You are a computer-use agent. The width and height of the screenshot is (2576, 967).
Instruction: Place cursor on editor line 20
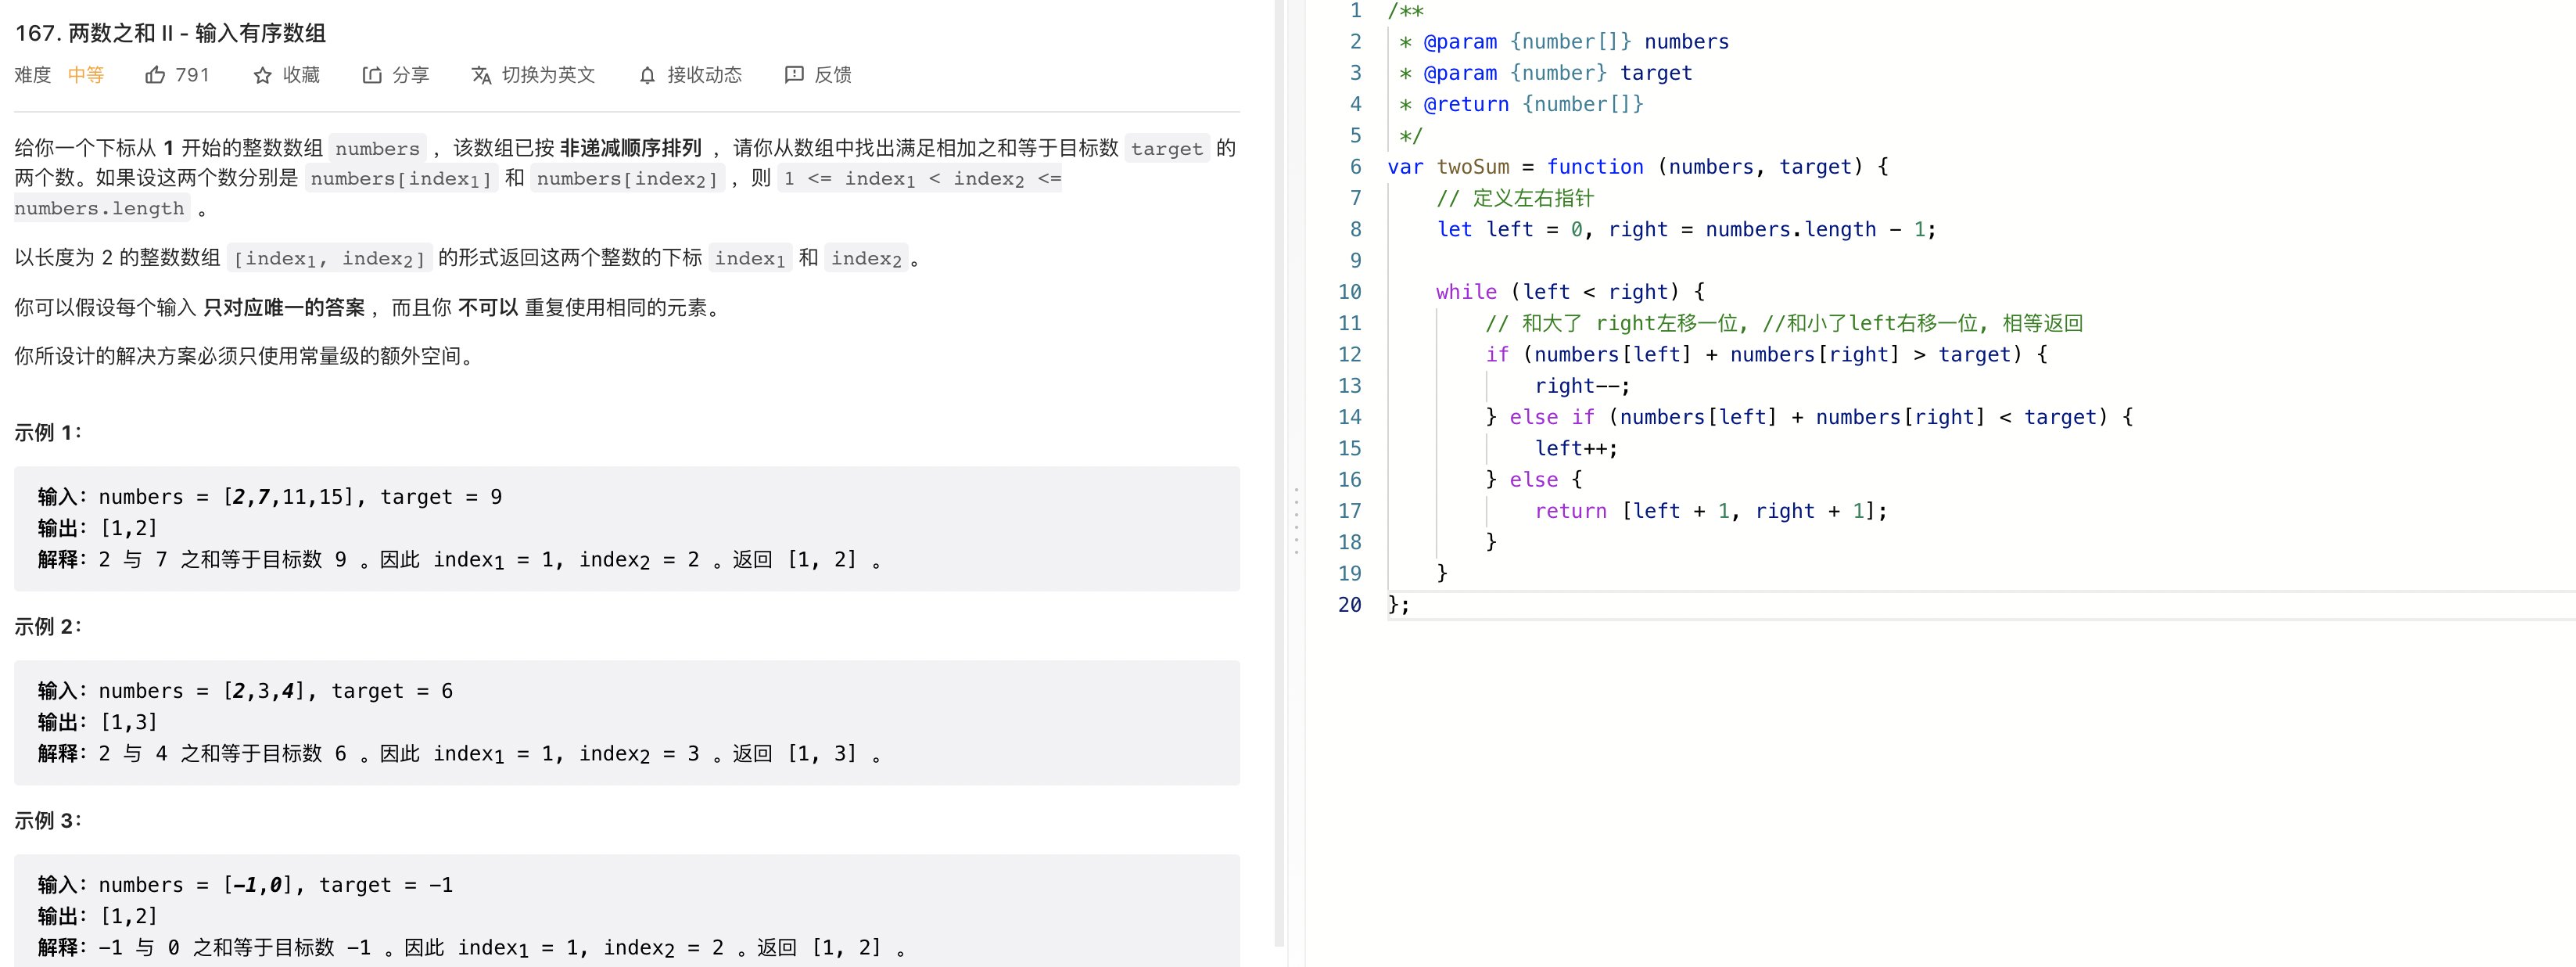click(x=1980, y=605)
